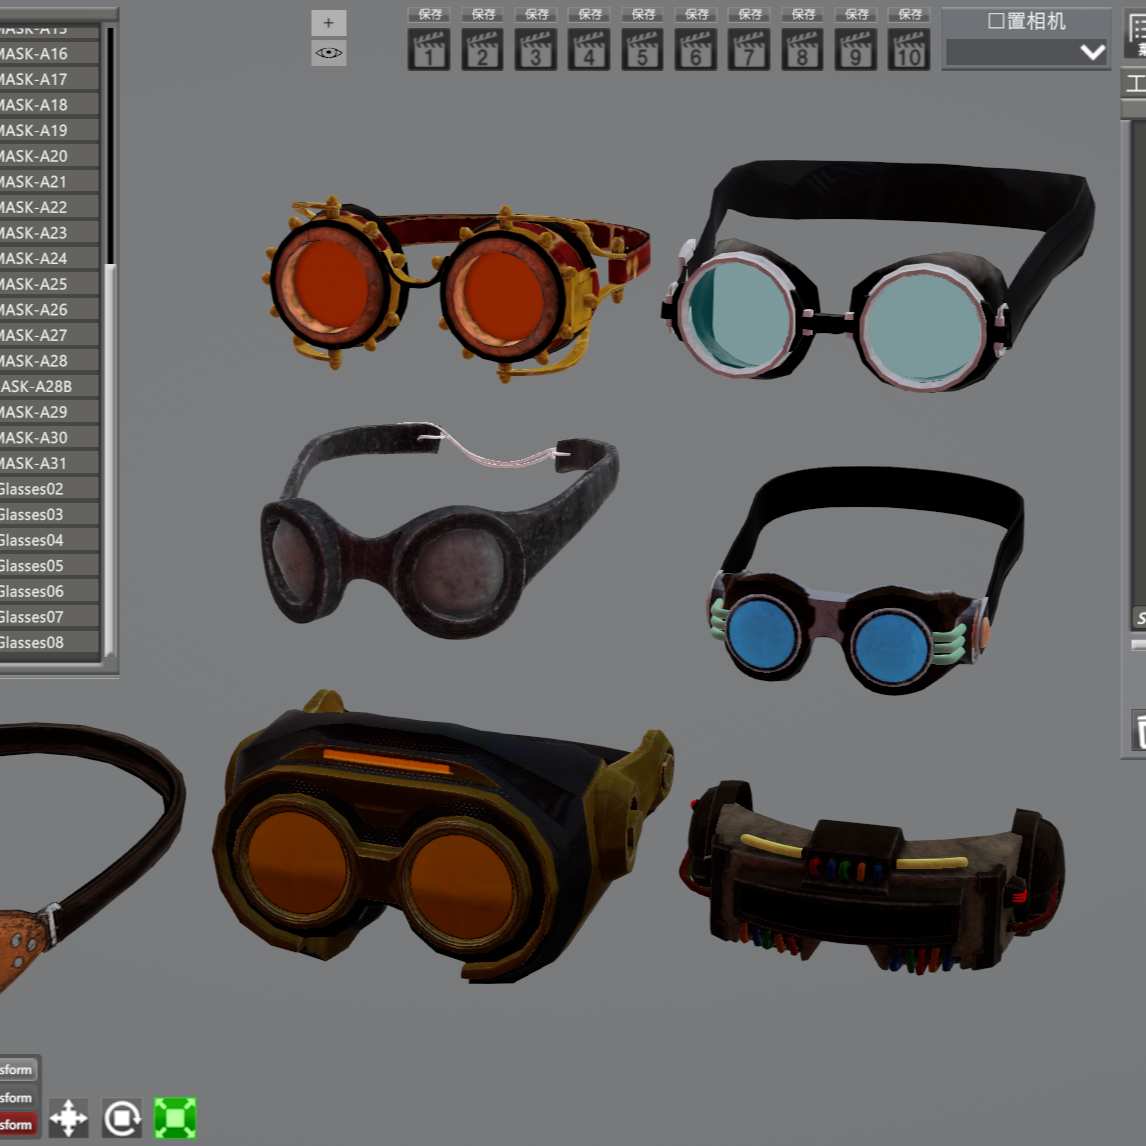This screenshot has width=1146, height=1146.
Task: Load camera slot 9 clapperboard
Action: coord(855,50)
